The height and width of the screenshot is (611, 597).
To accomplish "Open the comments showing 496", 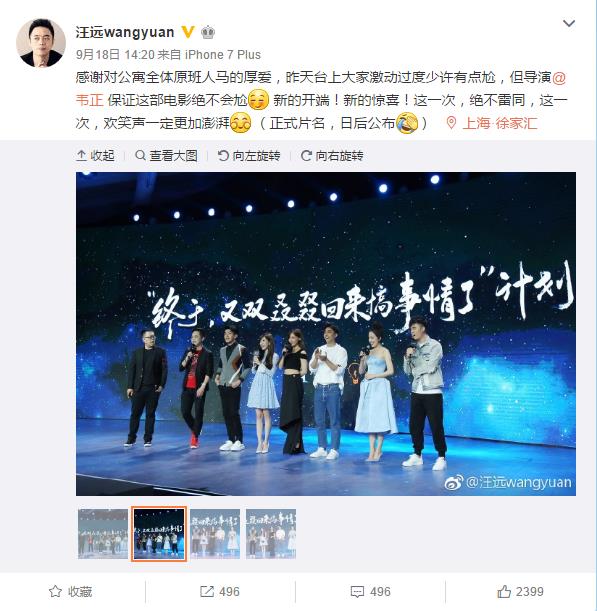I will (370, 592).
